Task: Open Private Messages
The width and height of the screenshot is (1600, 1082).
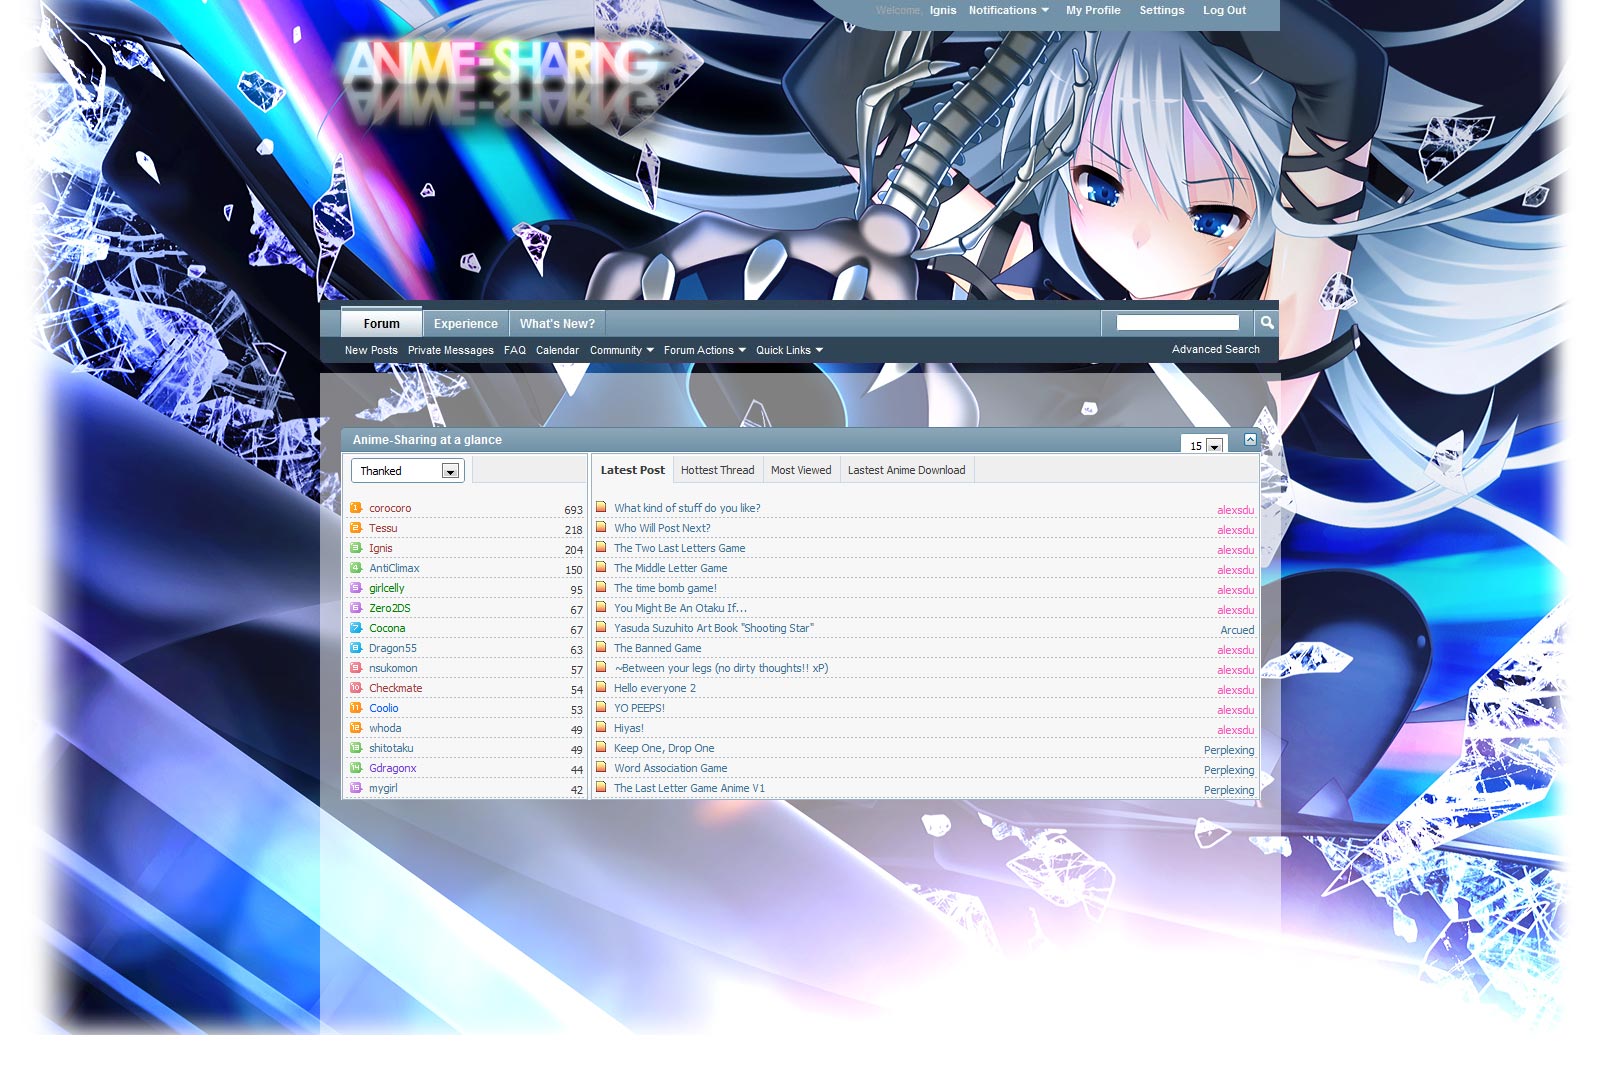Action: pos(450,350)
